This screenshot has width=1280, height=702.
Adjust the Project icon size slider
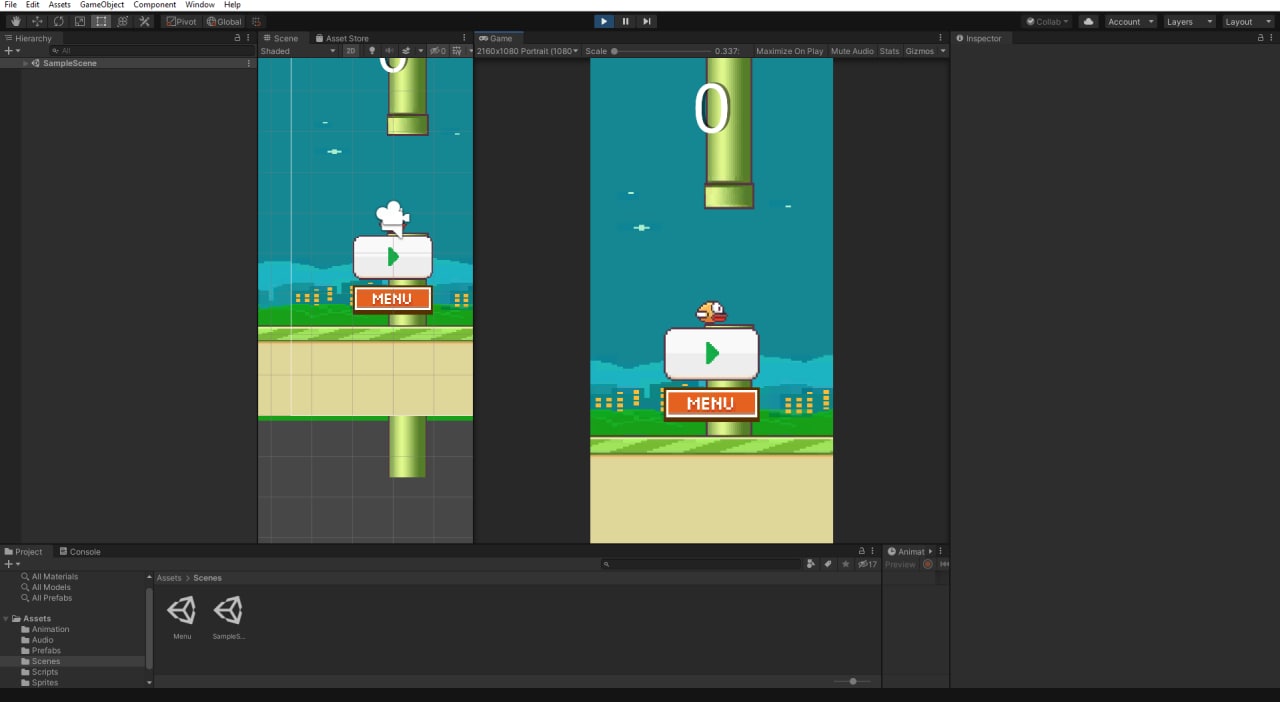tap(853, 681)
